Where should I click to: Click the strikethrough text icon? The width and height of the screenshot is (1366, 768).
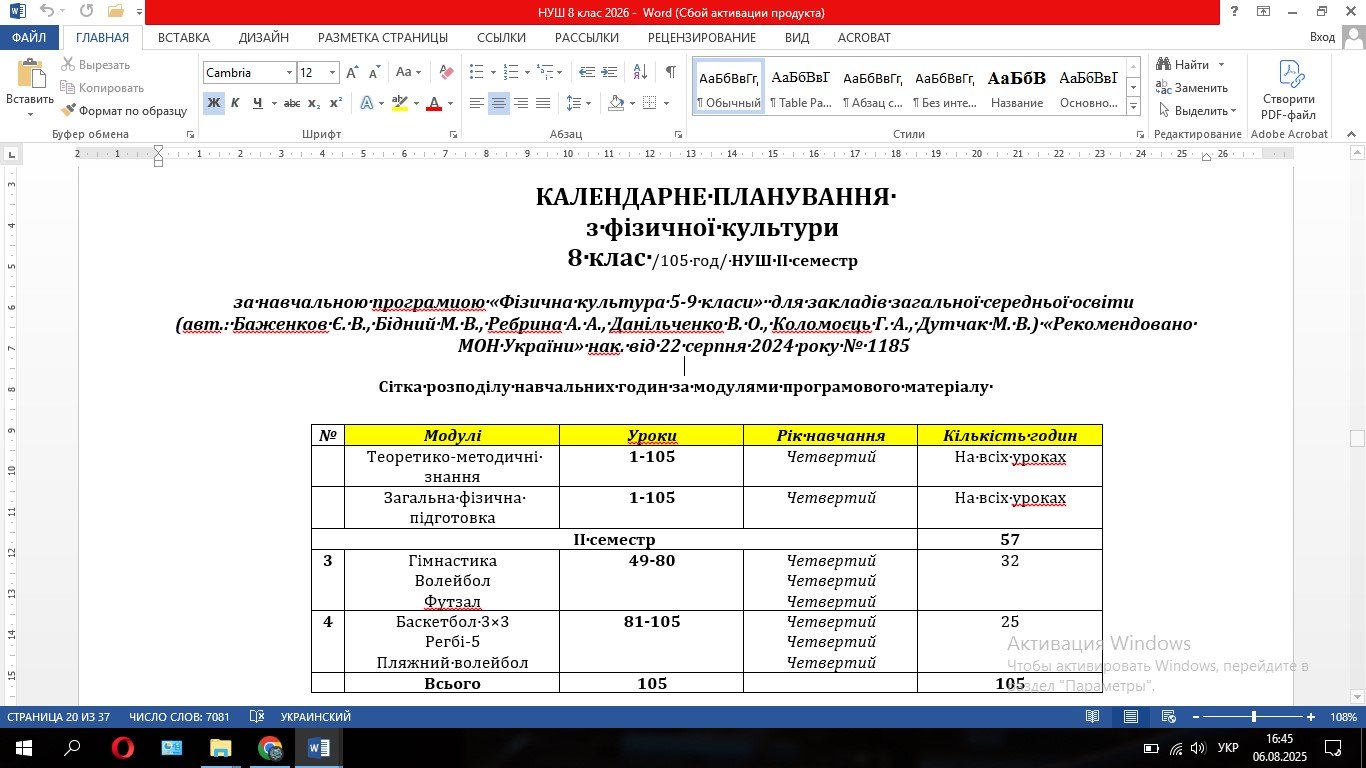pyautogui.click(x=292, y=103)
